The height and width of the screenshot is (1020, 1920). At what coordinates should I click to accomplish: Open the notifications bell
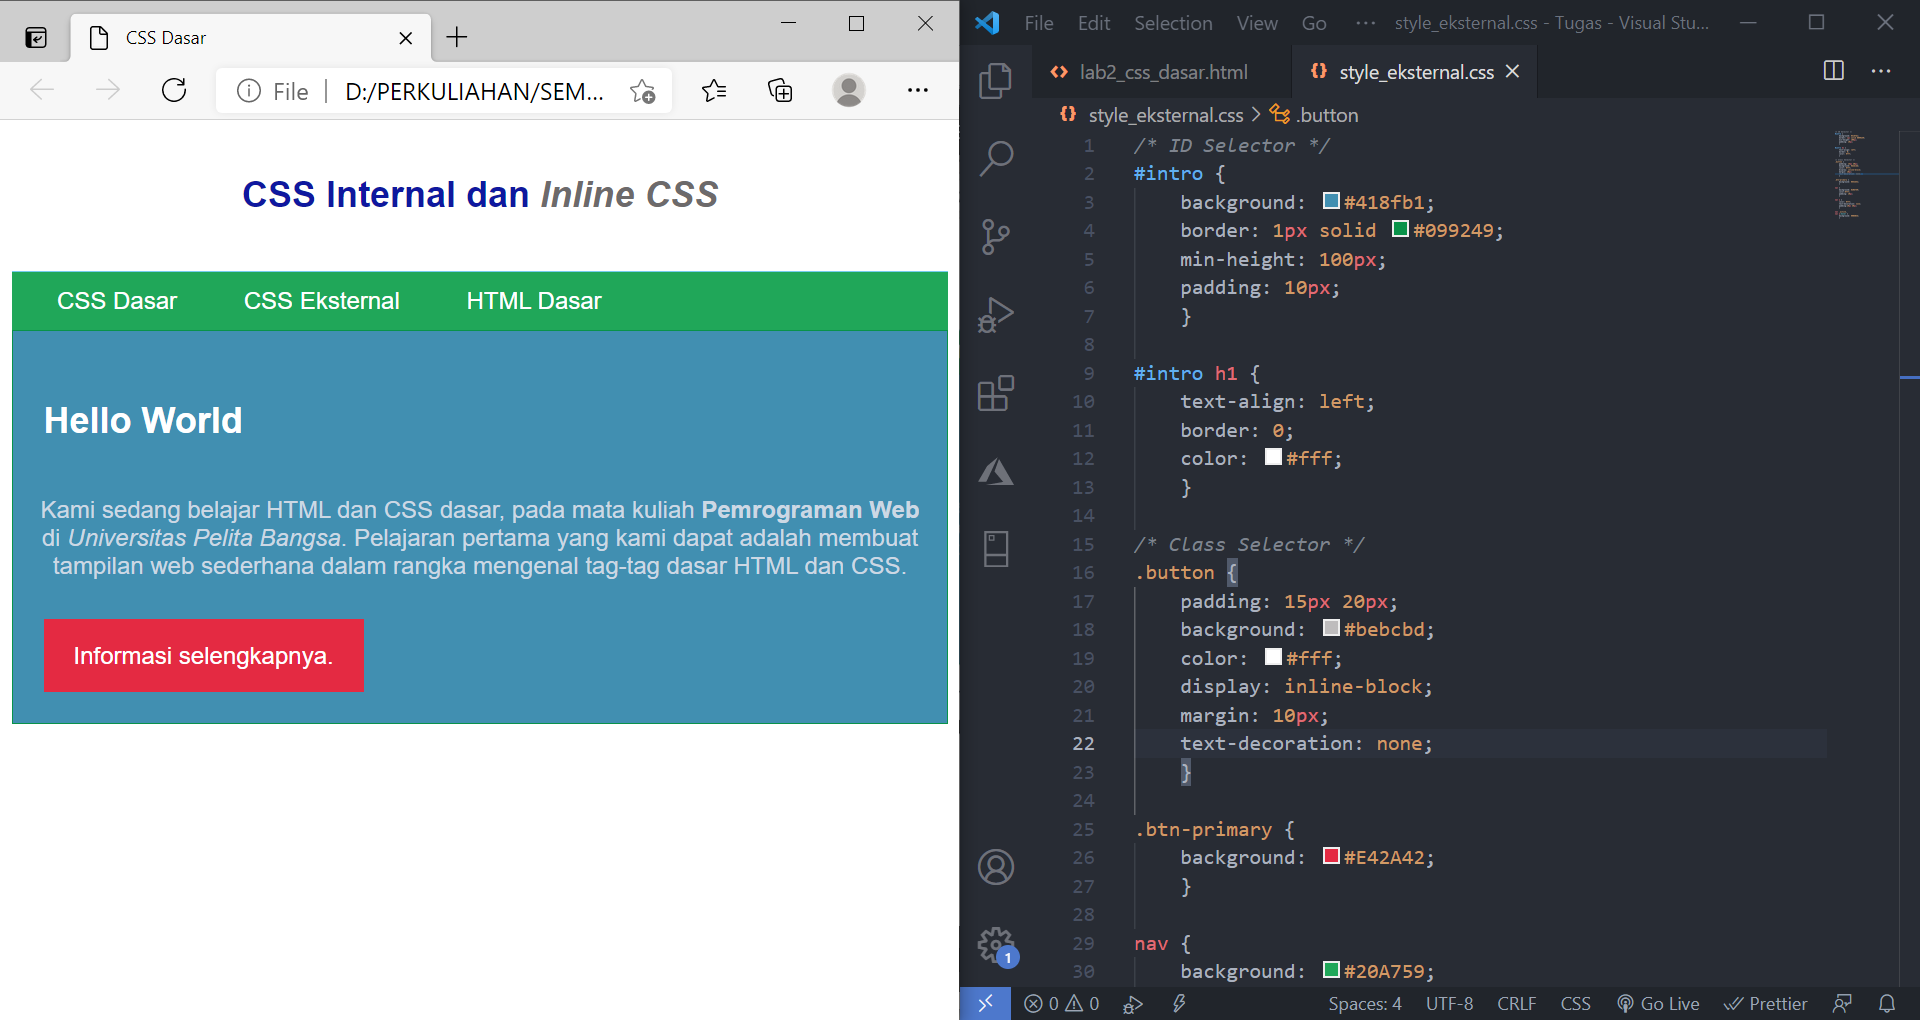point(1887,1003)
